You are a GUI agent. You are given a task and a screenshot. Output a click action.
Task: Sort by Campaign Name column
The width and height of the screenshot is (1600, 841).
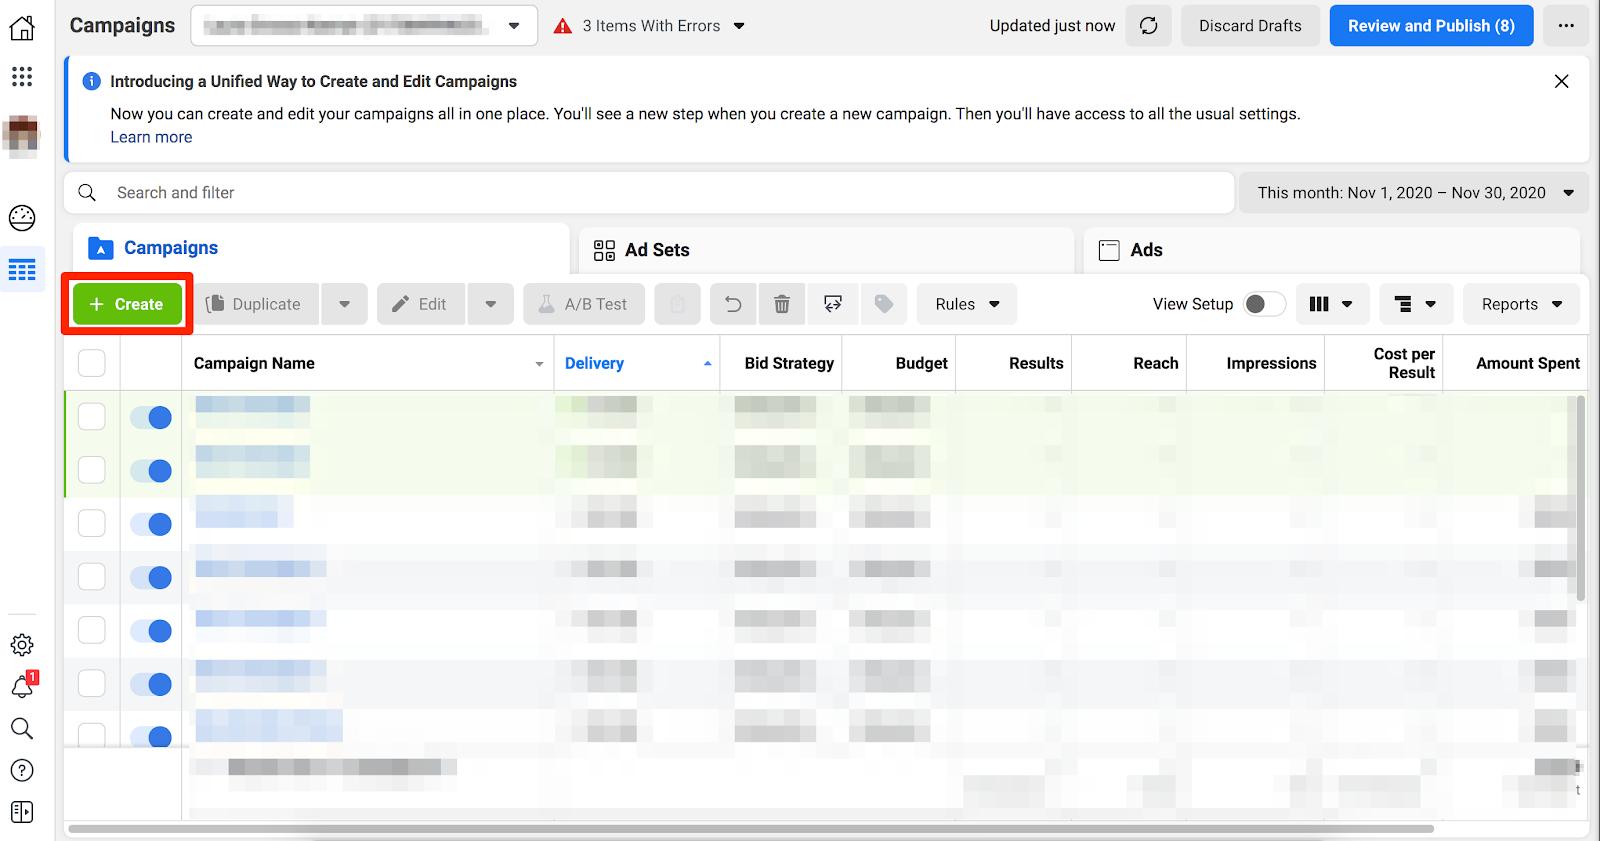pyautogui.click(x=368, y=363)
